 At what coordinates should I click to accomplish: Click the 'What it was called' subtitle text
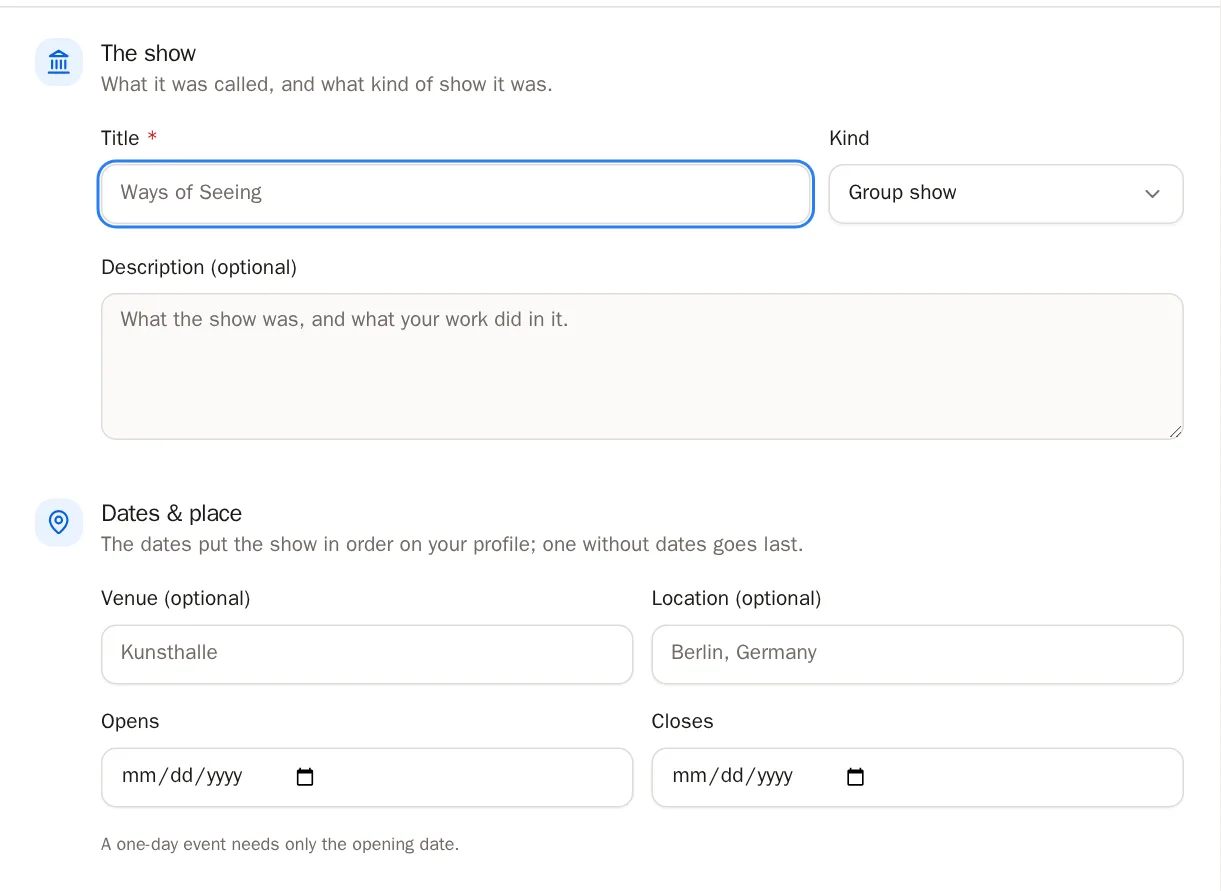point(327,85)
